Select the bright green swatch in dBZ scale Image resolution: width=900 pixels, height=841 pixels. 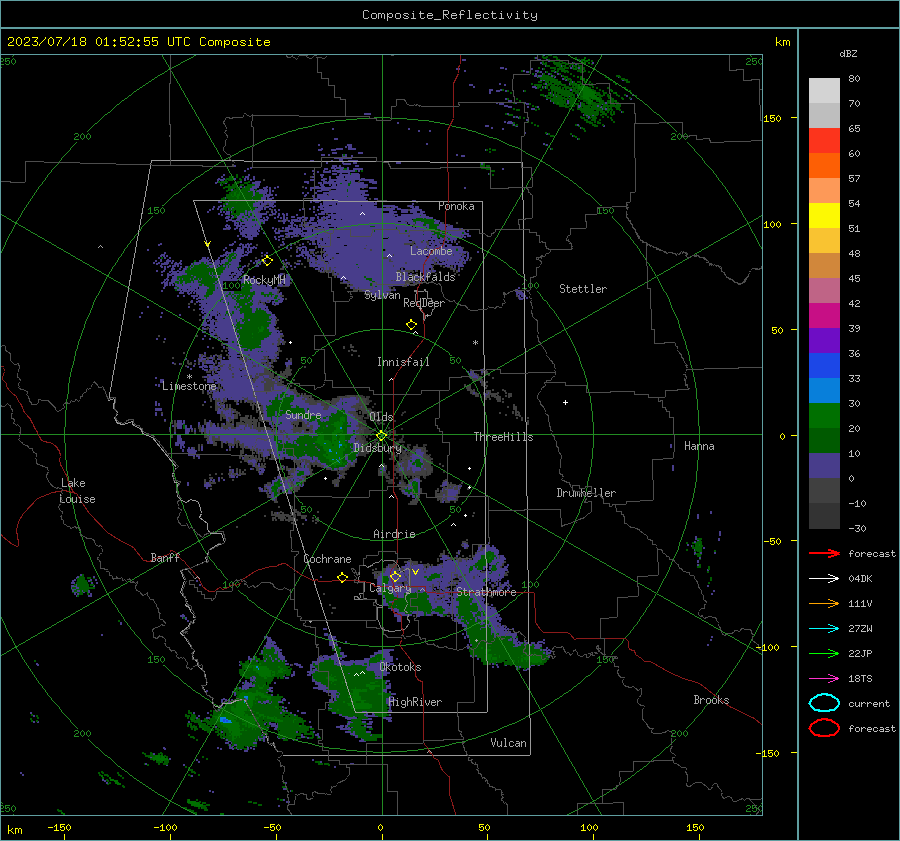point(824,415)
